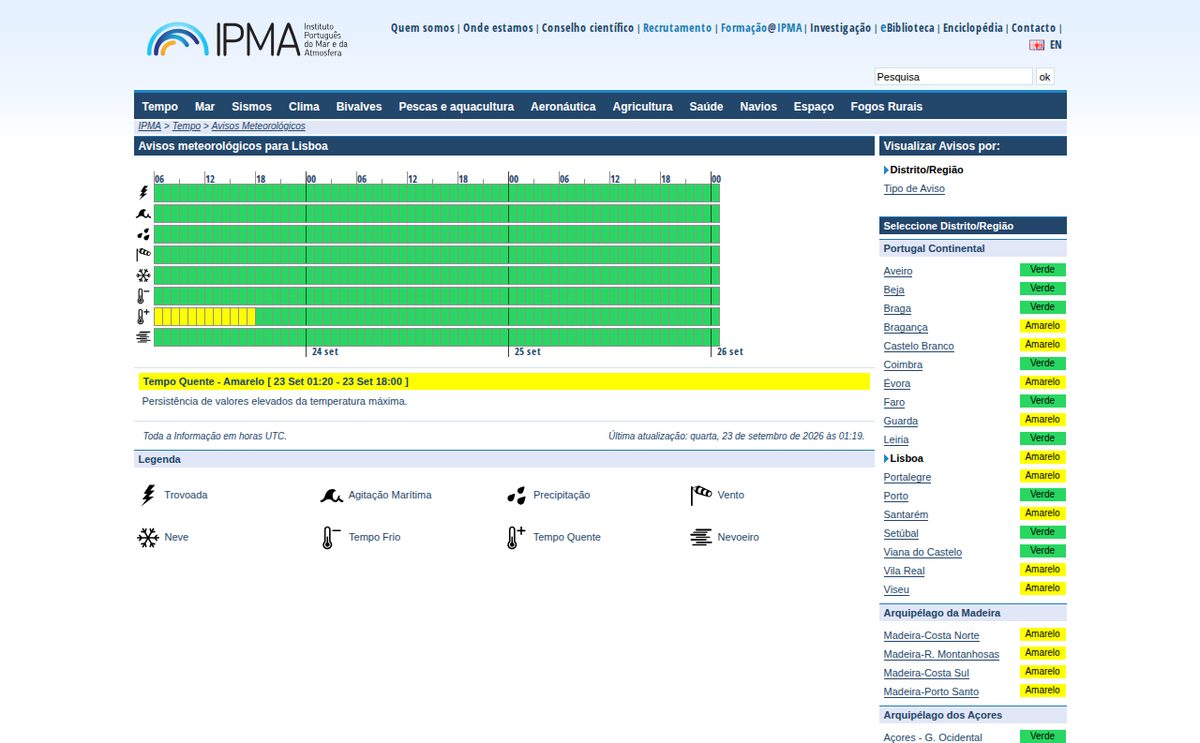This screenshot has width=1200, height=743.
Task: Click the Nevoeiro fog icon in chart rows
Action: (144, 337)
